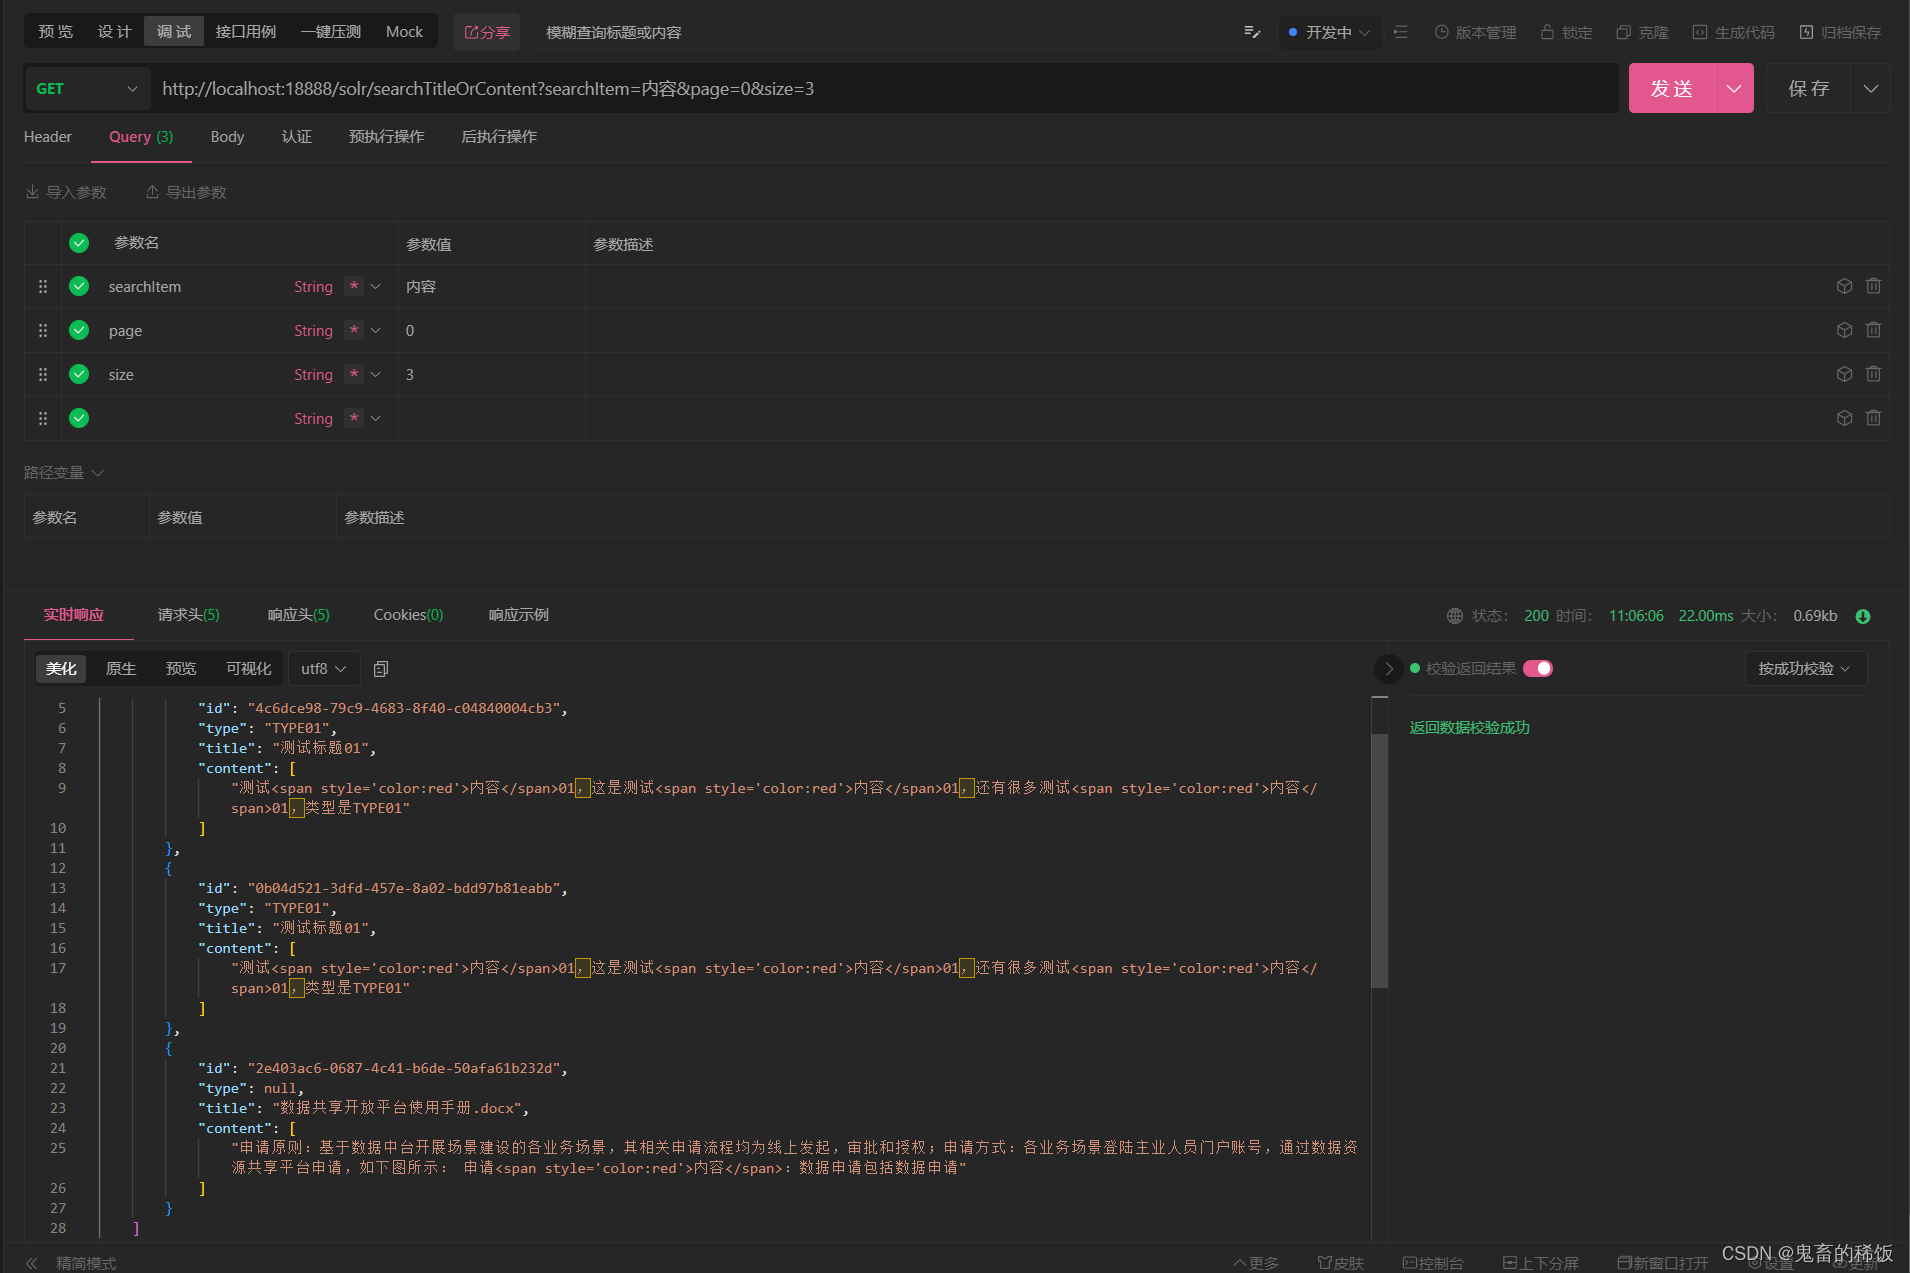The height and width of the screenshot is (1273, 1910).
Task: Click the share (分享) button
Action: [487, 32]
